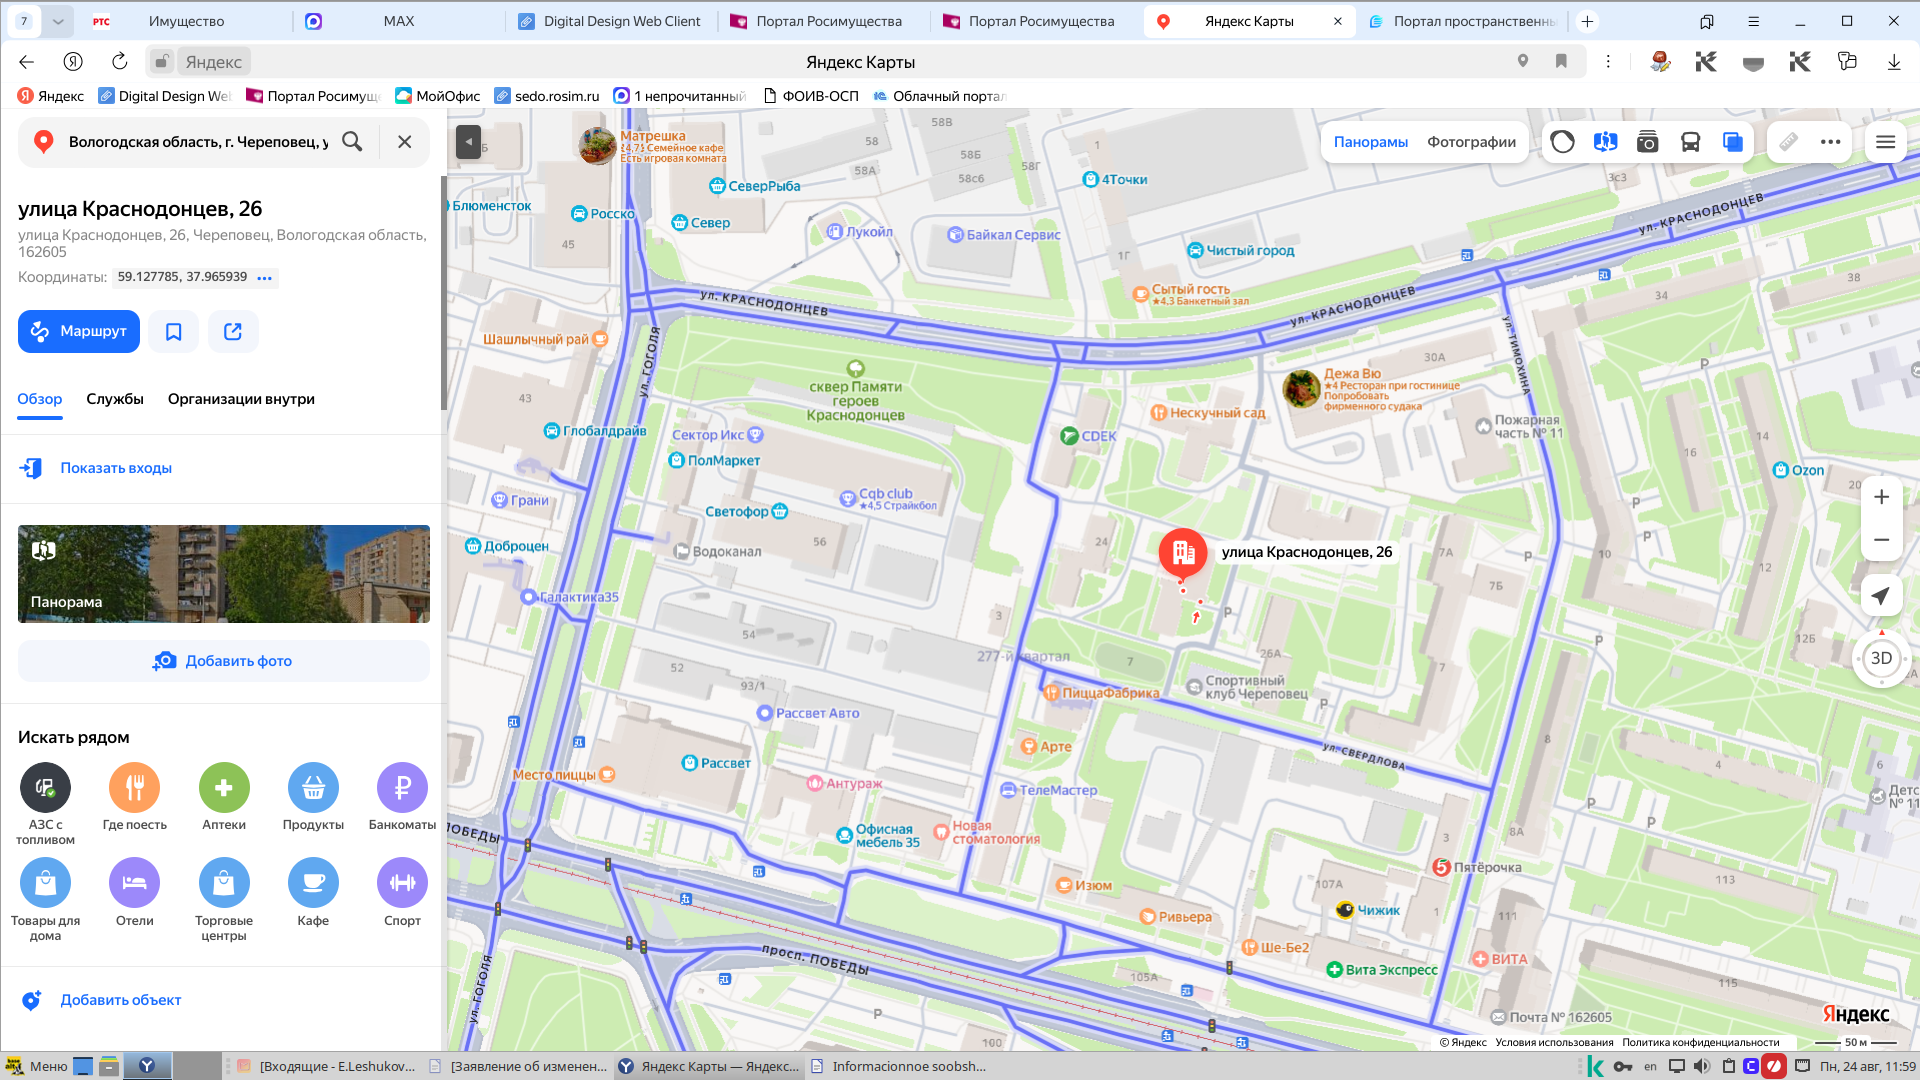Select the ruler distance measuring tool
This screenshot has height=1080, width=1920.
tap(1789, 142)
